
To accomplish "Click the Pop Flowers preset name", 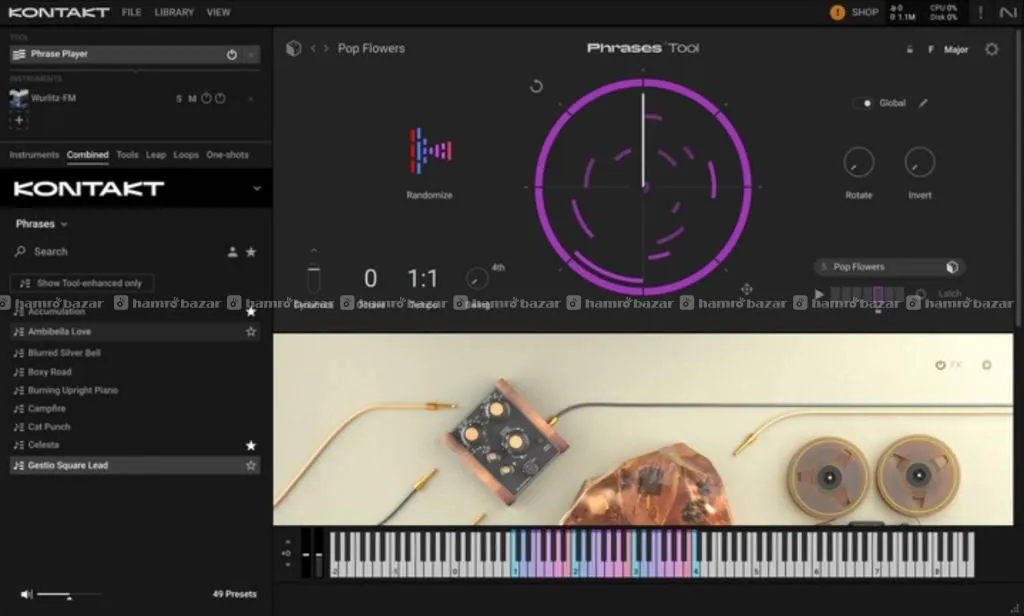I will click(371, 48).
